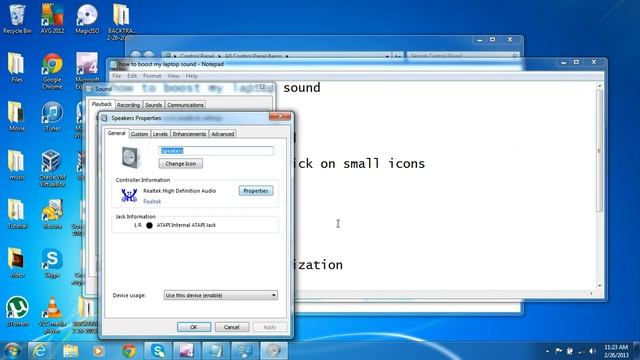The image size is (640, 360).
Task: Close the Speakers Properties dialog
Action: 280,116
